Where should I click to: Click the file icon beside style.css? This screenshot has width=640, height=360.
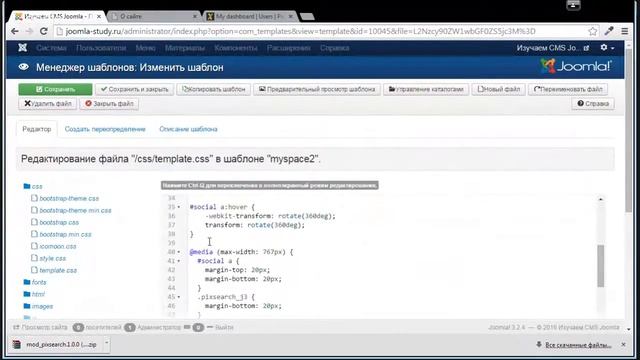(34, 258)
